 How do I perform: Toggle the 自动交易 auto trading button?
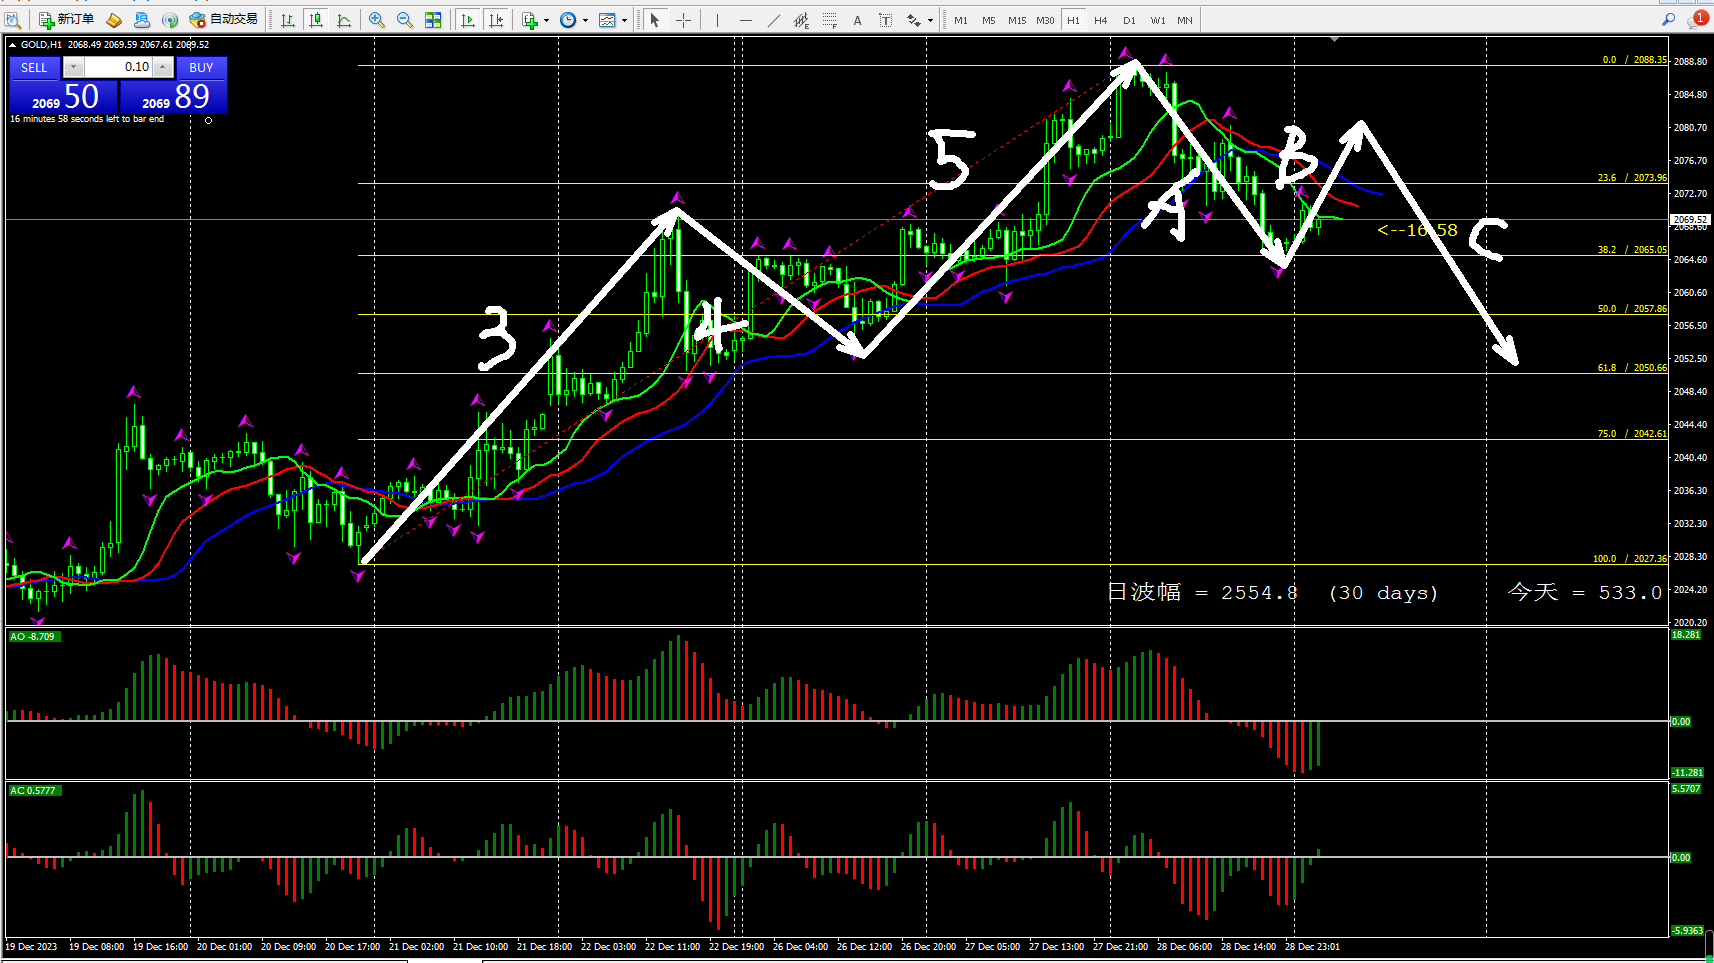(224, 20)
